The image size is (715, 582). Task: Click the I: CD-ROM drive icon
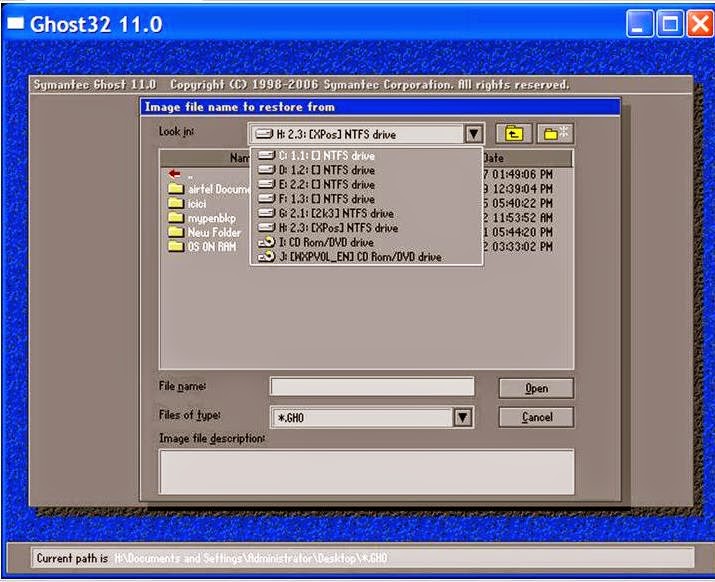(x=266, y=242)
